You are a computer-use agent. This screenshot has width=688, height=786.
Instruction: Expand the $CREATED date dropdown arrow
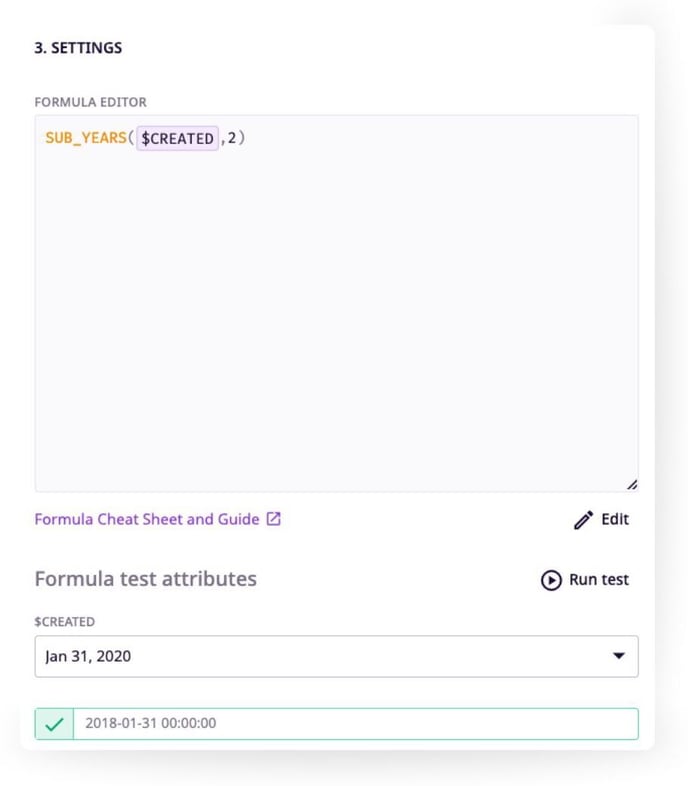pyautogui.click(x=618, y=656)
